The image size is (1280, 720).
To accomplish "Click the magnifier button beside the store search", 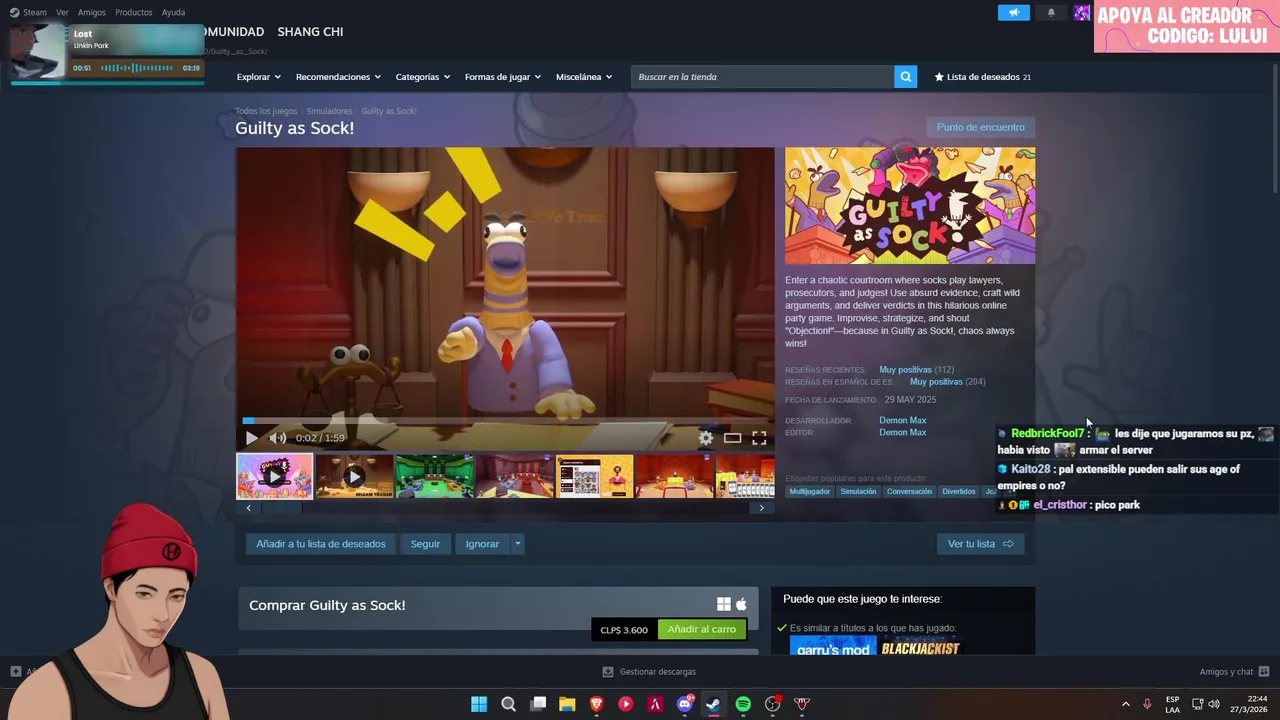I will click(905, 77).
